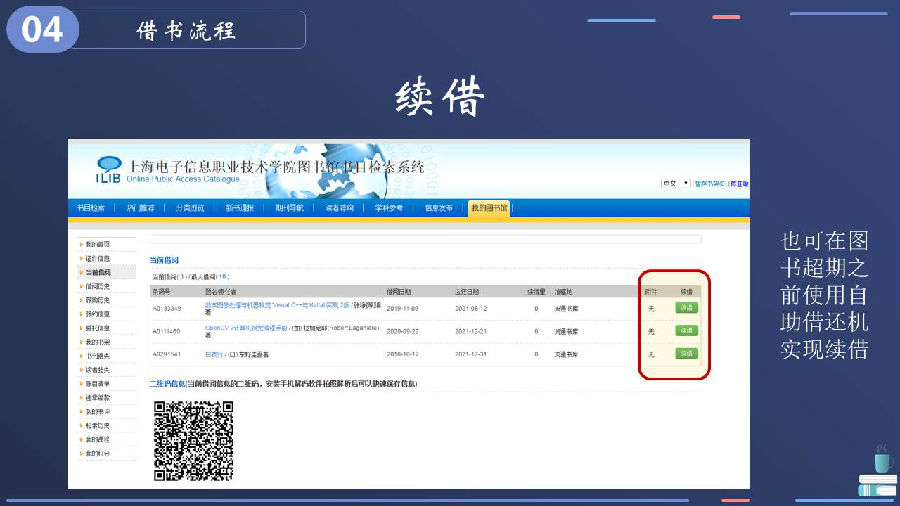The width and height of the screenshot is (900, 506).
Task: Click the 04 slide number badge
Action: [41, 30]
